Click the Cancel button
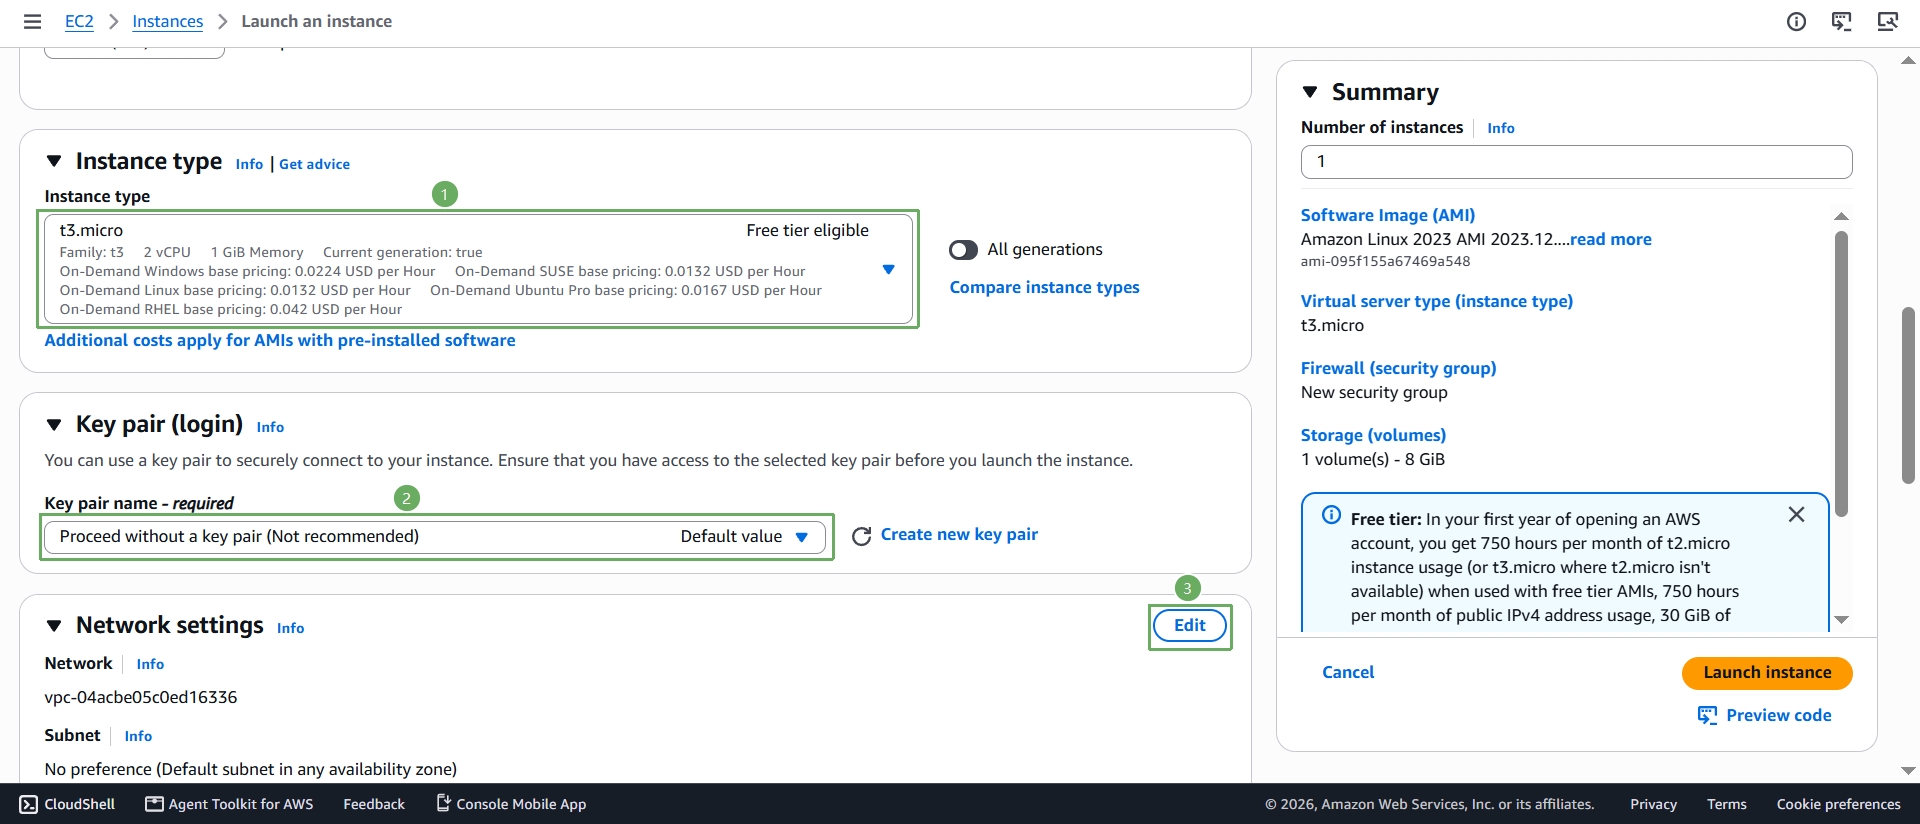The width and height of the screenshot is (1920, 824). [1348, 672]
